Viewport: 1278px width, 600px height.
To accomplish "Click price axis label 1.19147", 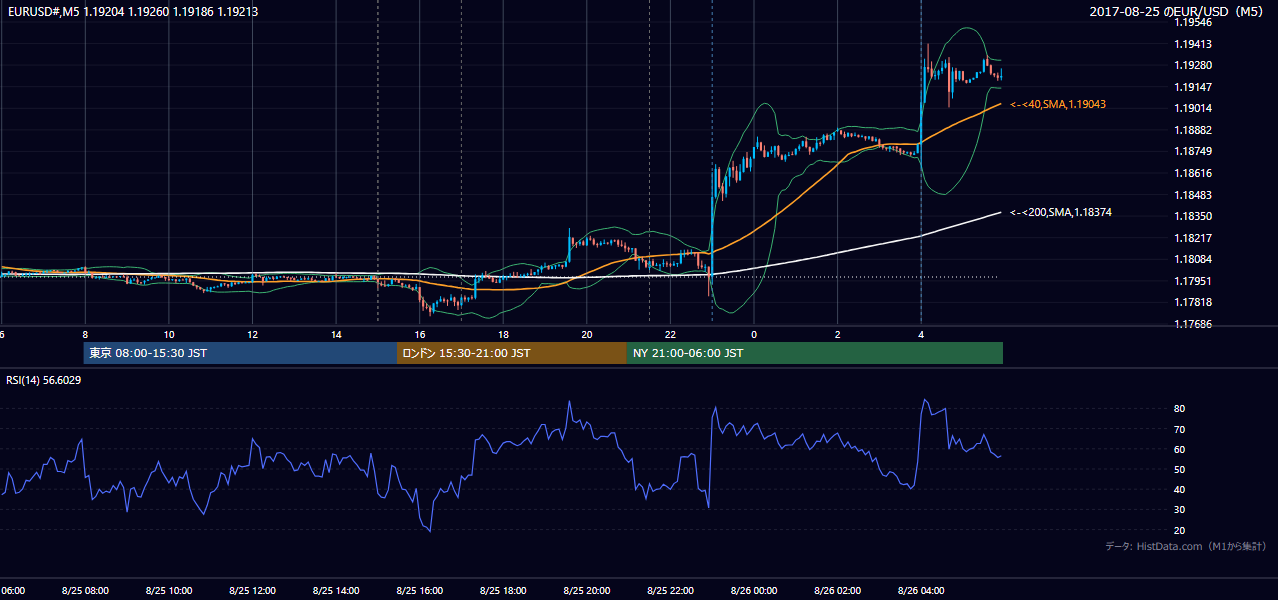I will [1192, 87].
